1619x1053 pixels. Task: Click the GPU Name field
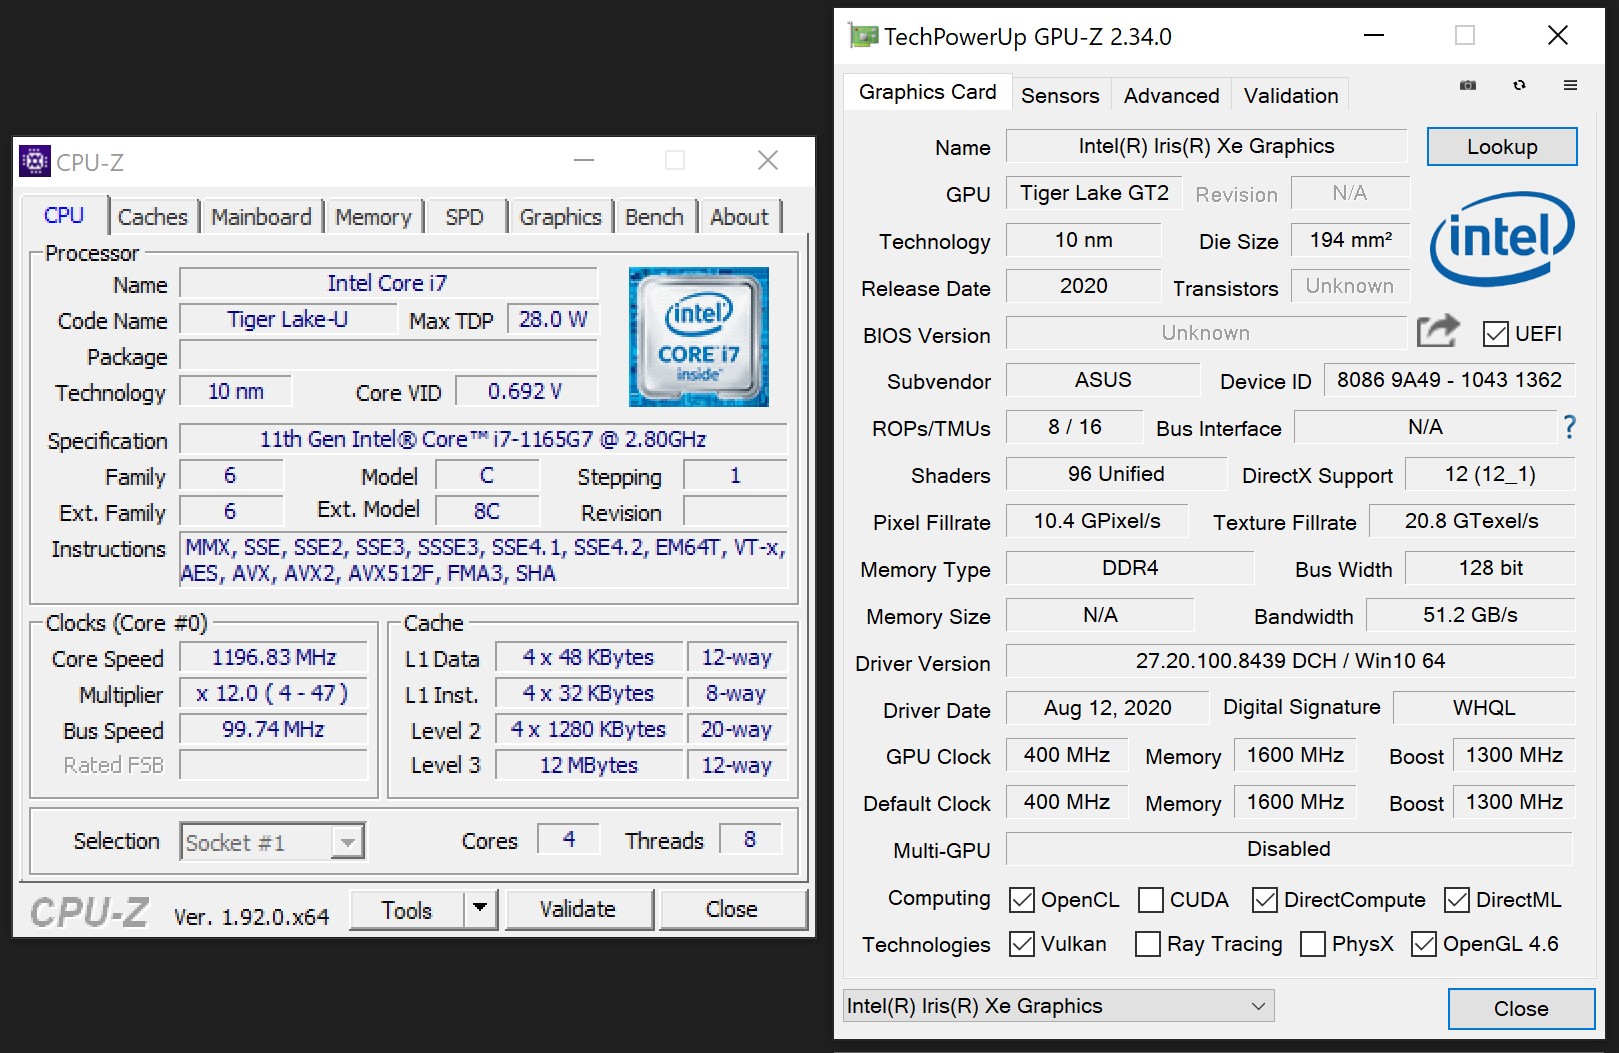[x=1206, y=146]
